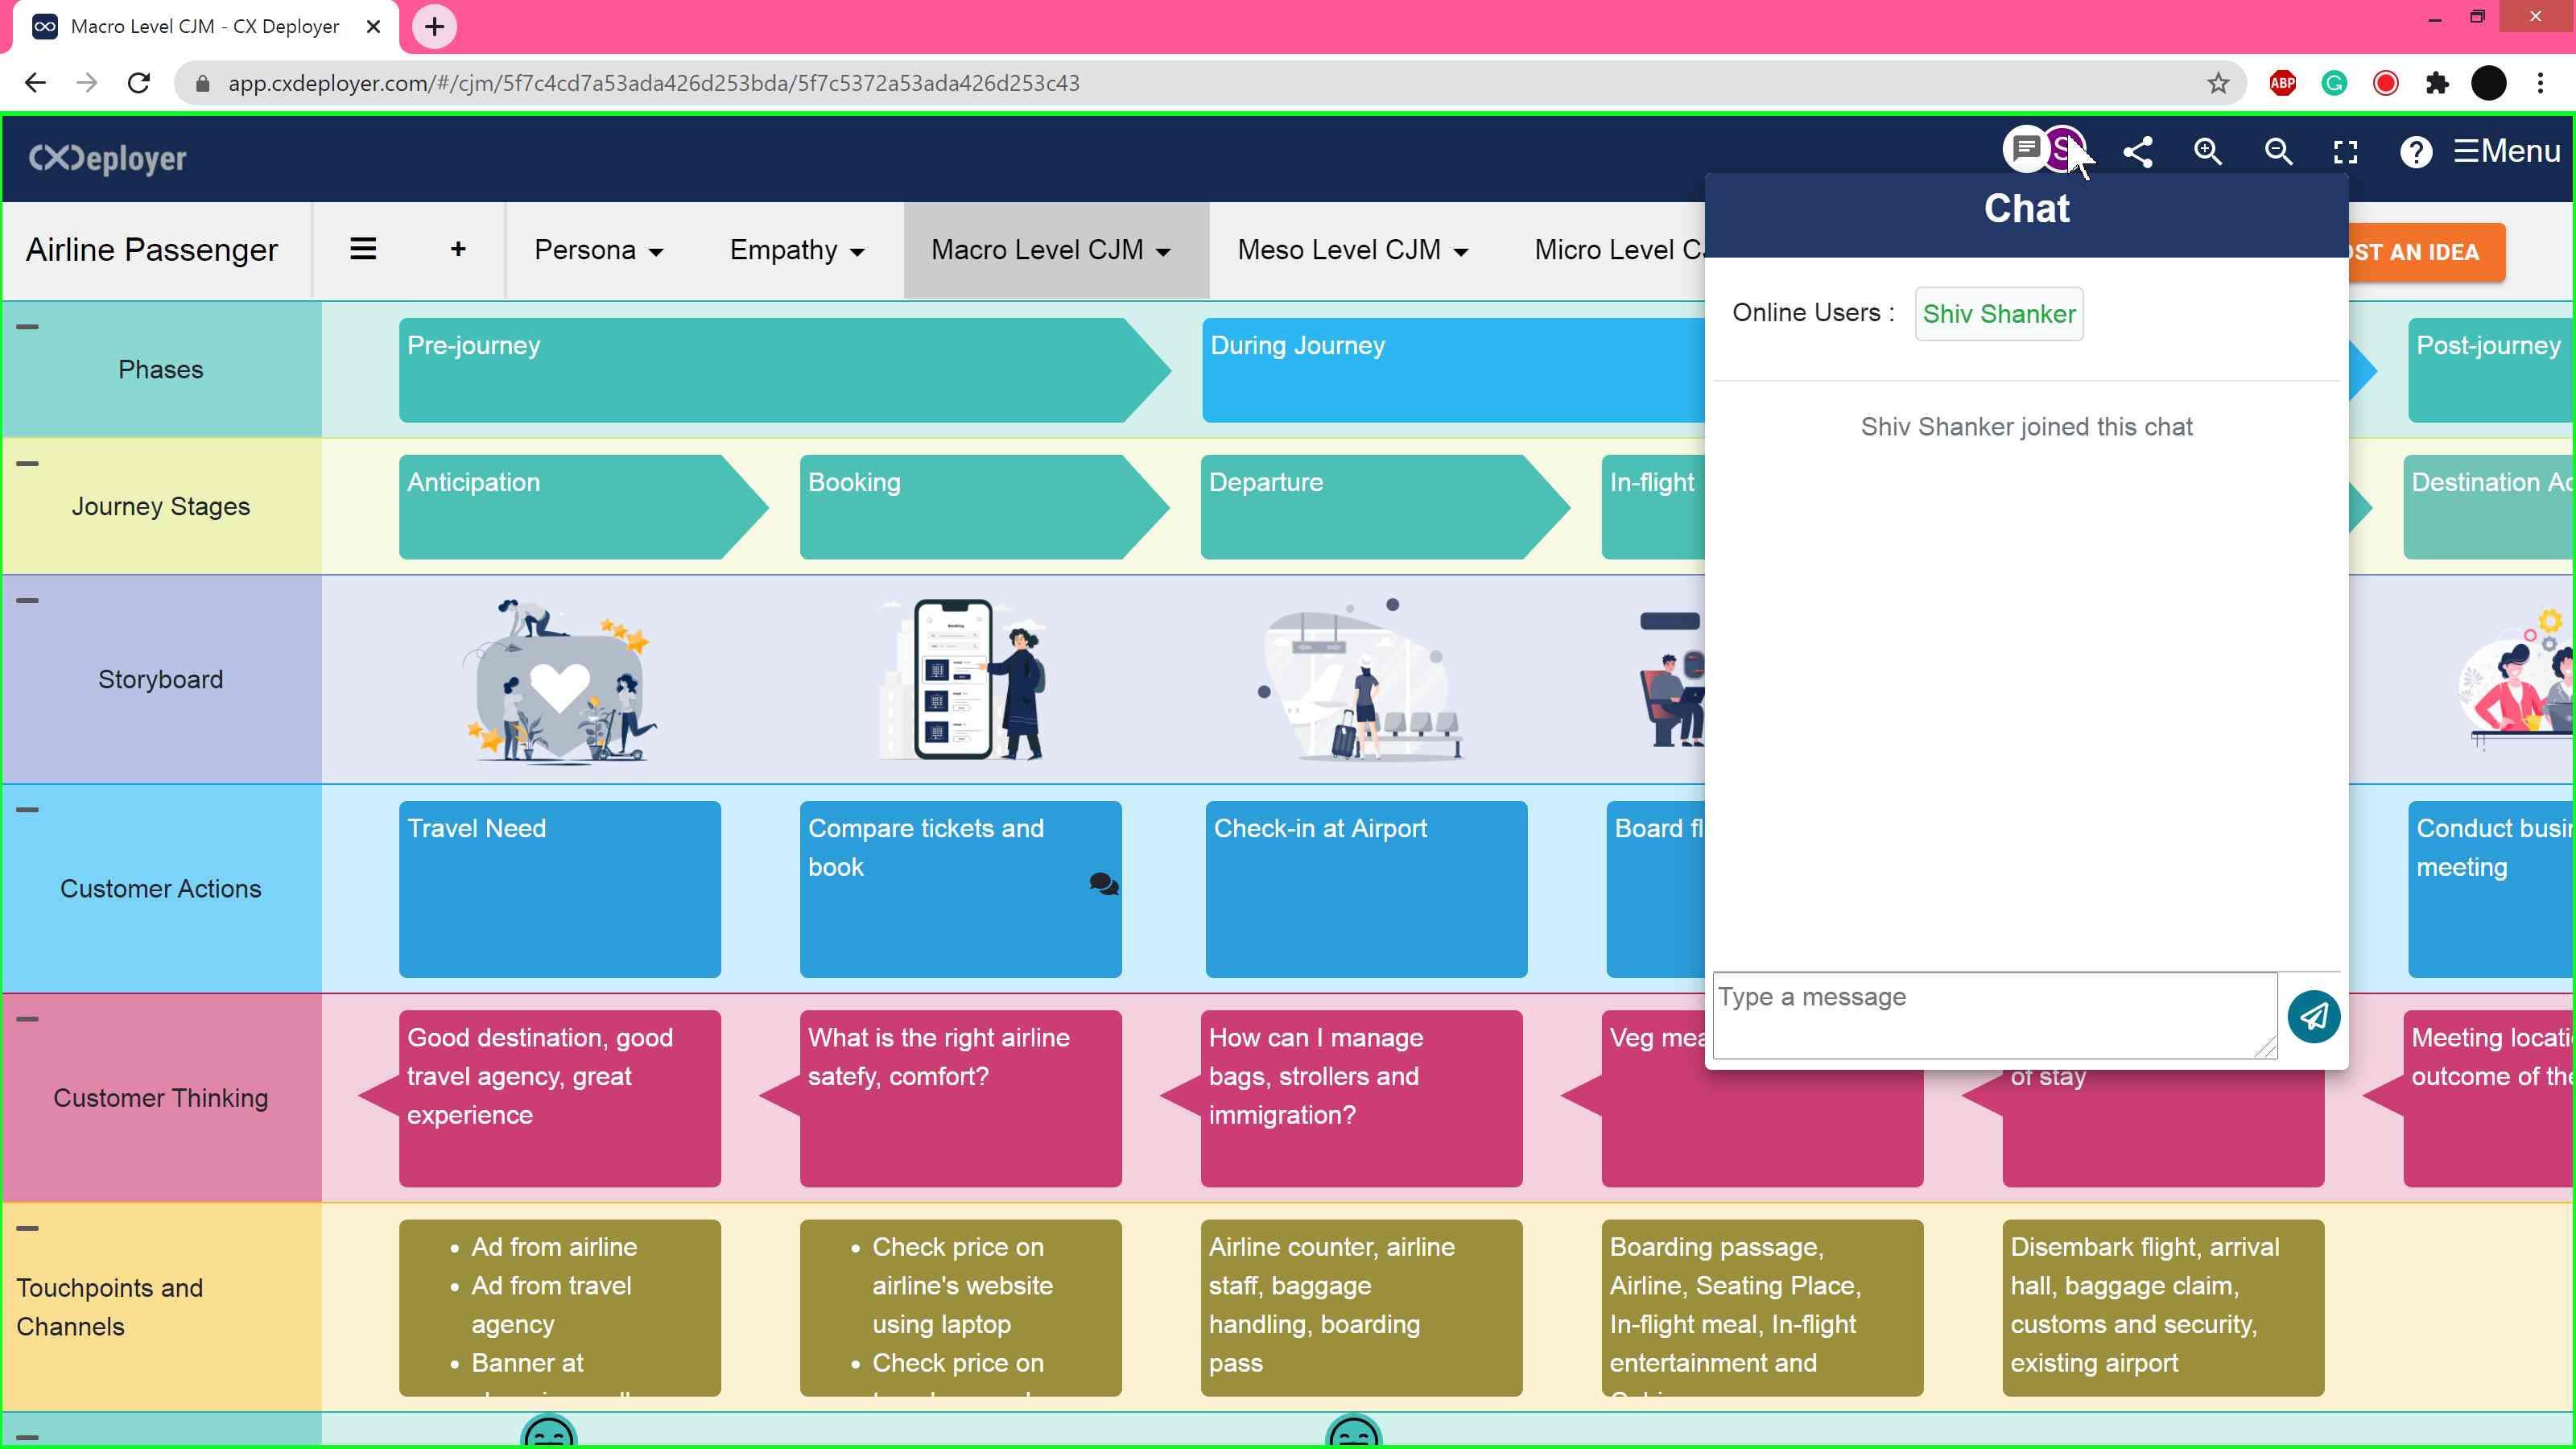Image resolution: width=2576 pixels, height=1449 pixels.
Task: Send chat message with paper plane
Action: tap(2313, 1016)
